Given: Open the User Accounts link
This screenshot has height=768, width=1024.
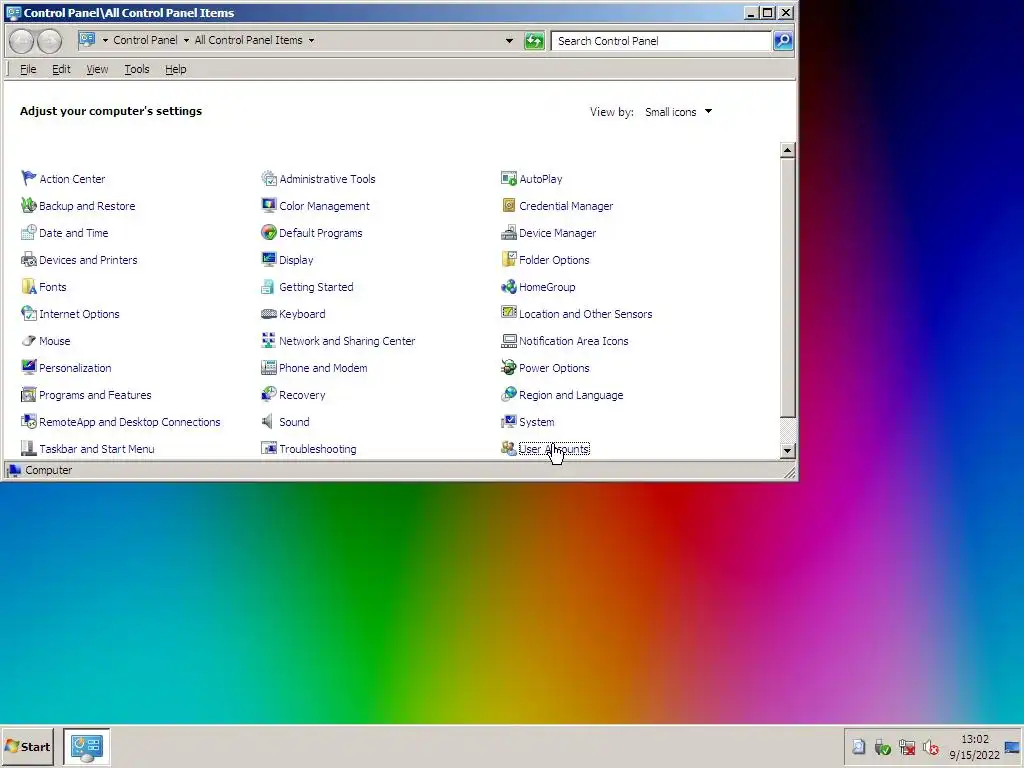Looking at the screenshot, I should pos(554,449).
